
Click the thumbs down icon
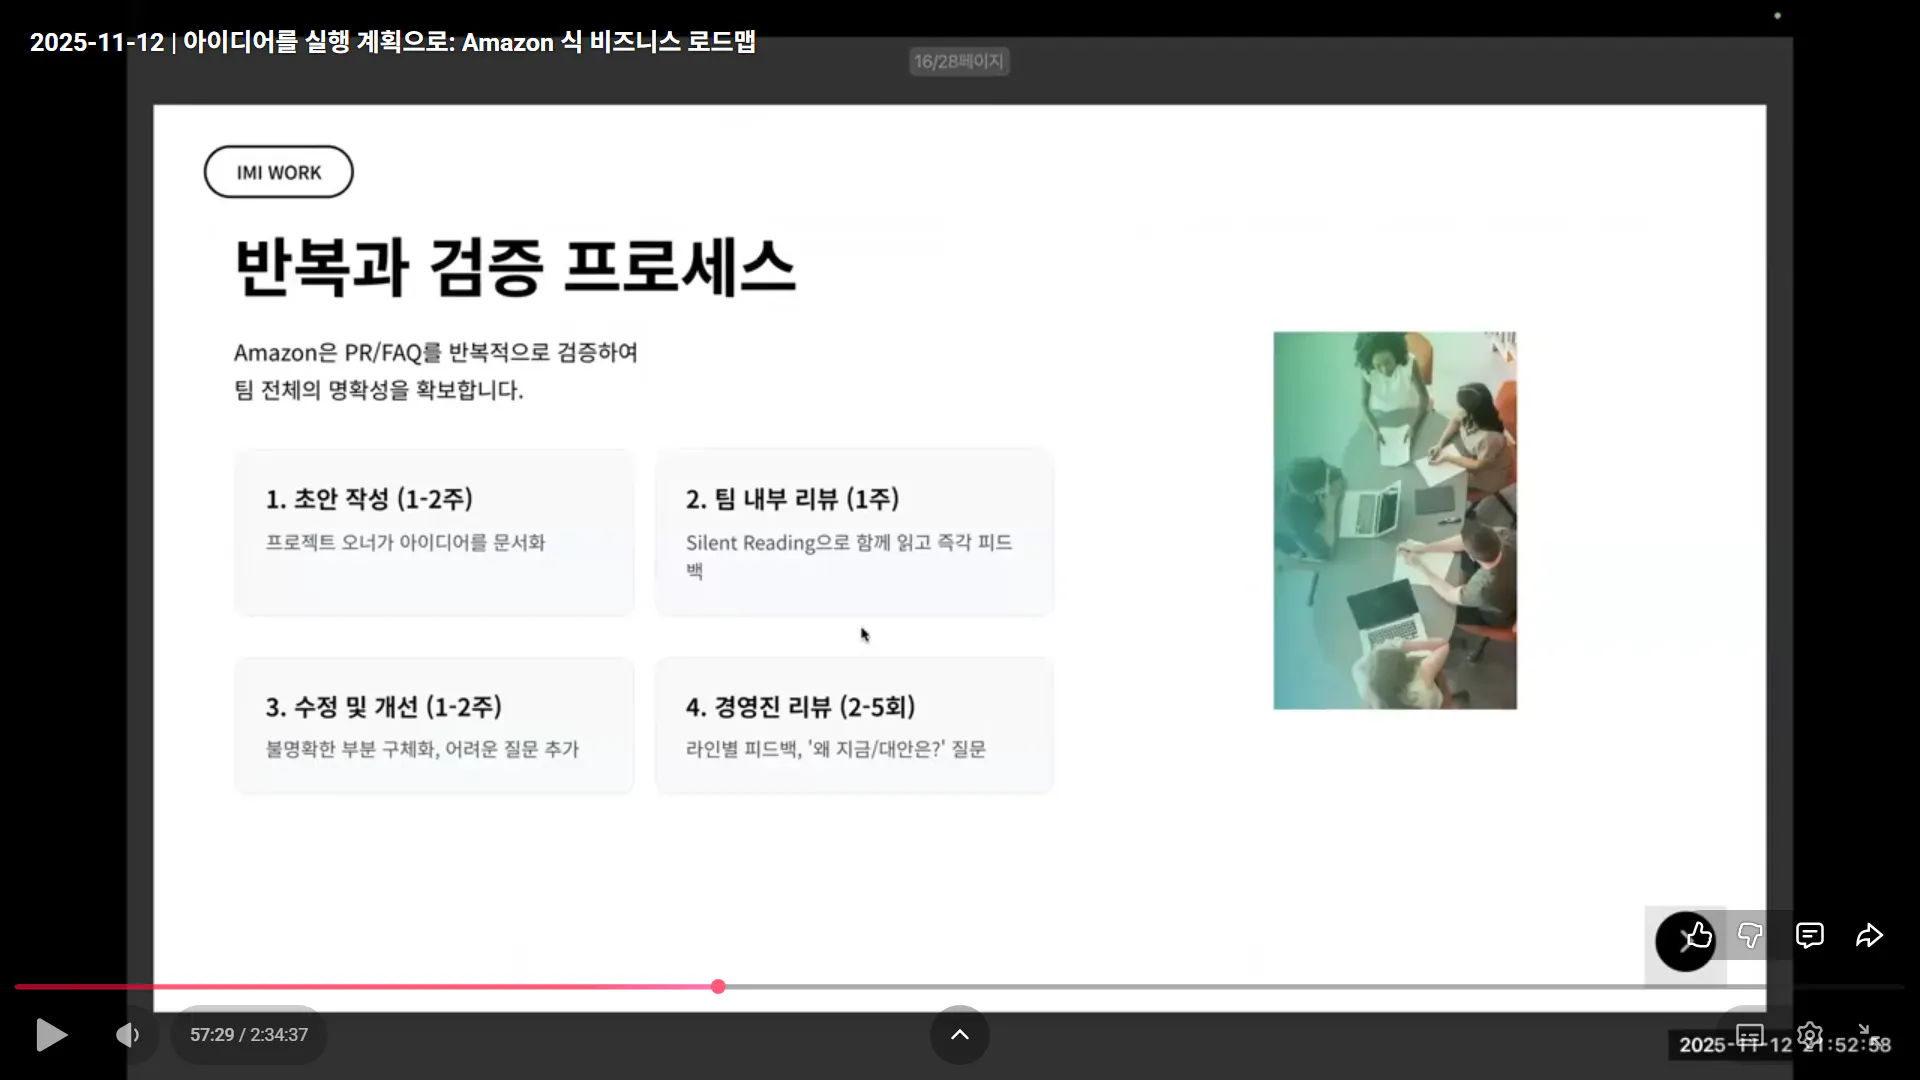(1750, 938)
